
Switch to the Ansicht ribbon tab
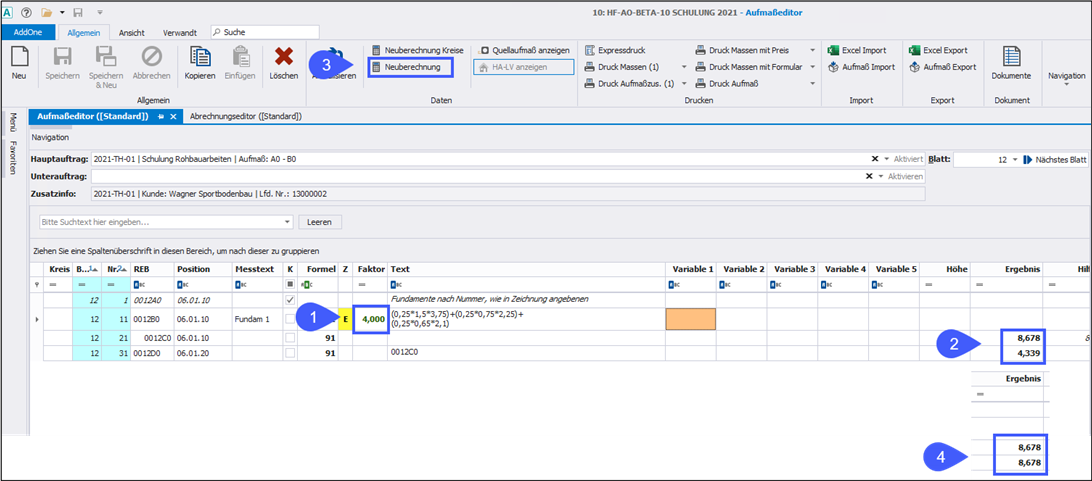point(131,32)
